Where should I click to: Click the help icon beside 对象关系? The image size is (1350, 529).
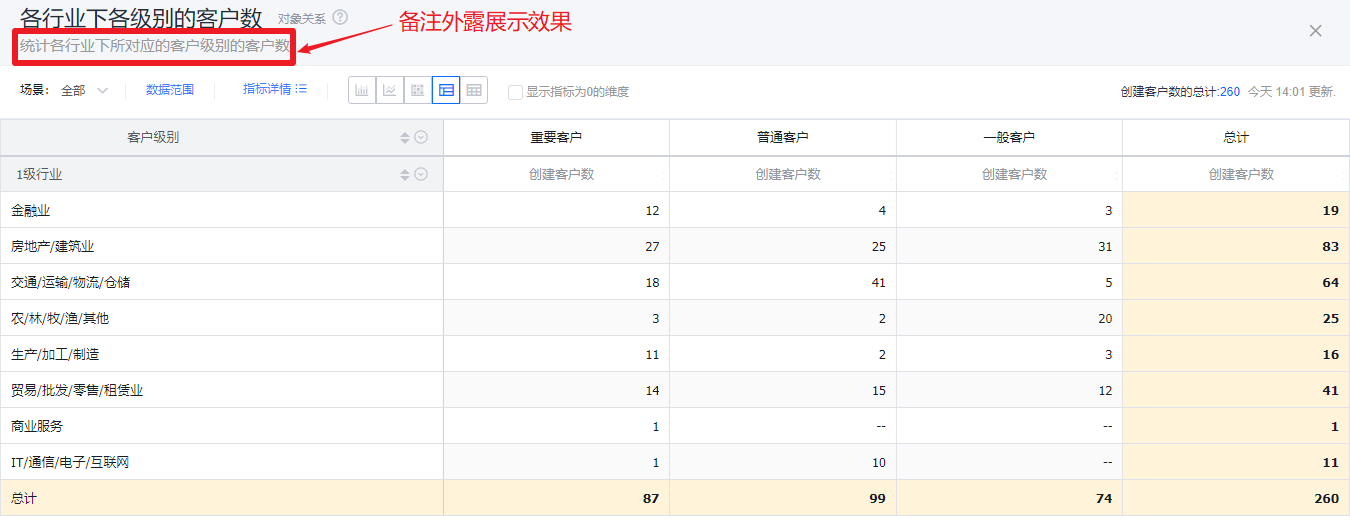click(340, 18)
